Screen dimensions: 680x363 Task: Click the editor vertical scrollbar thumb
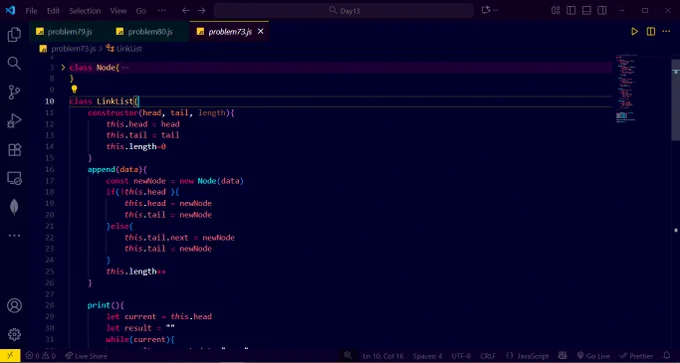[x=676, y=100]
